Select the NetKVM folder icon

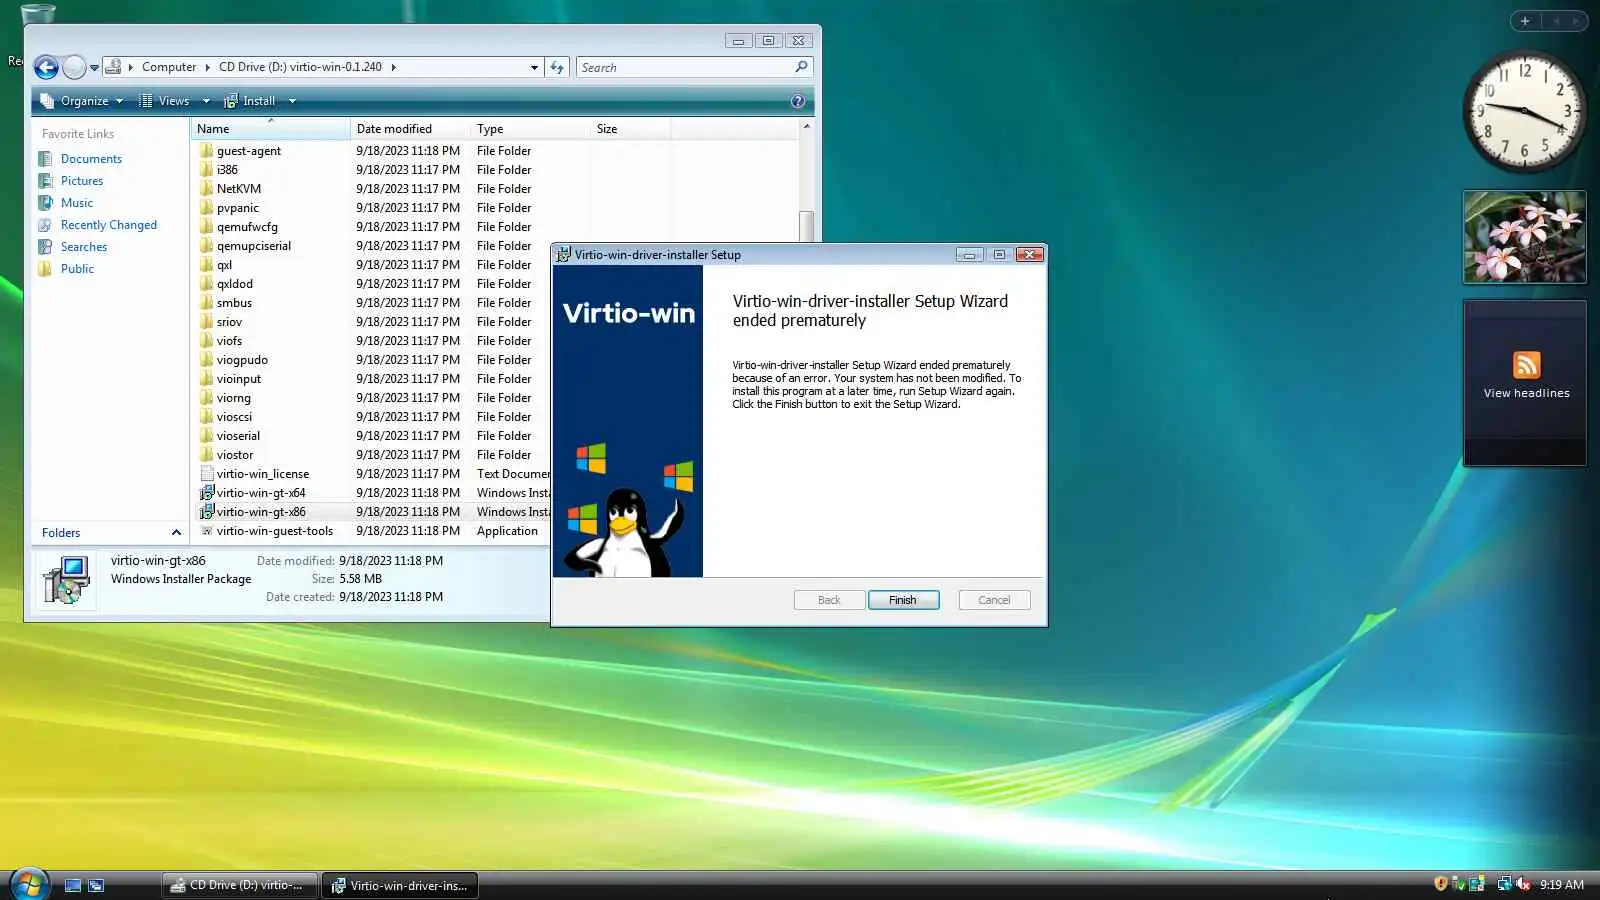(207, 189)
